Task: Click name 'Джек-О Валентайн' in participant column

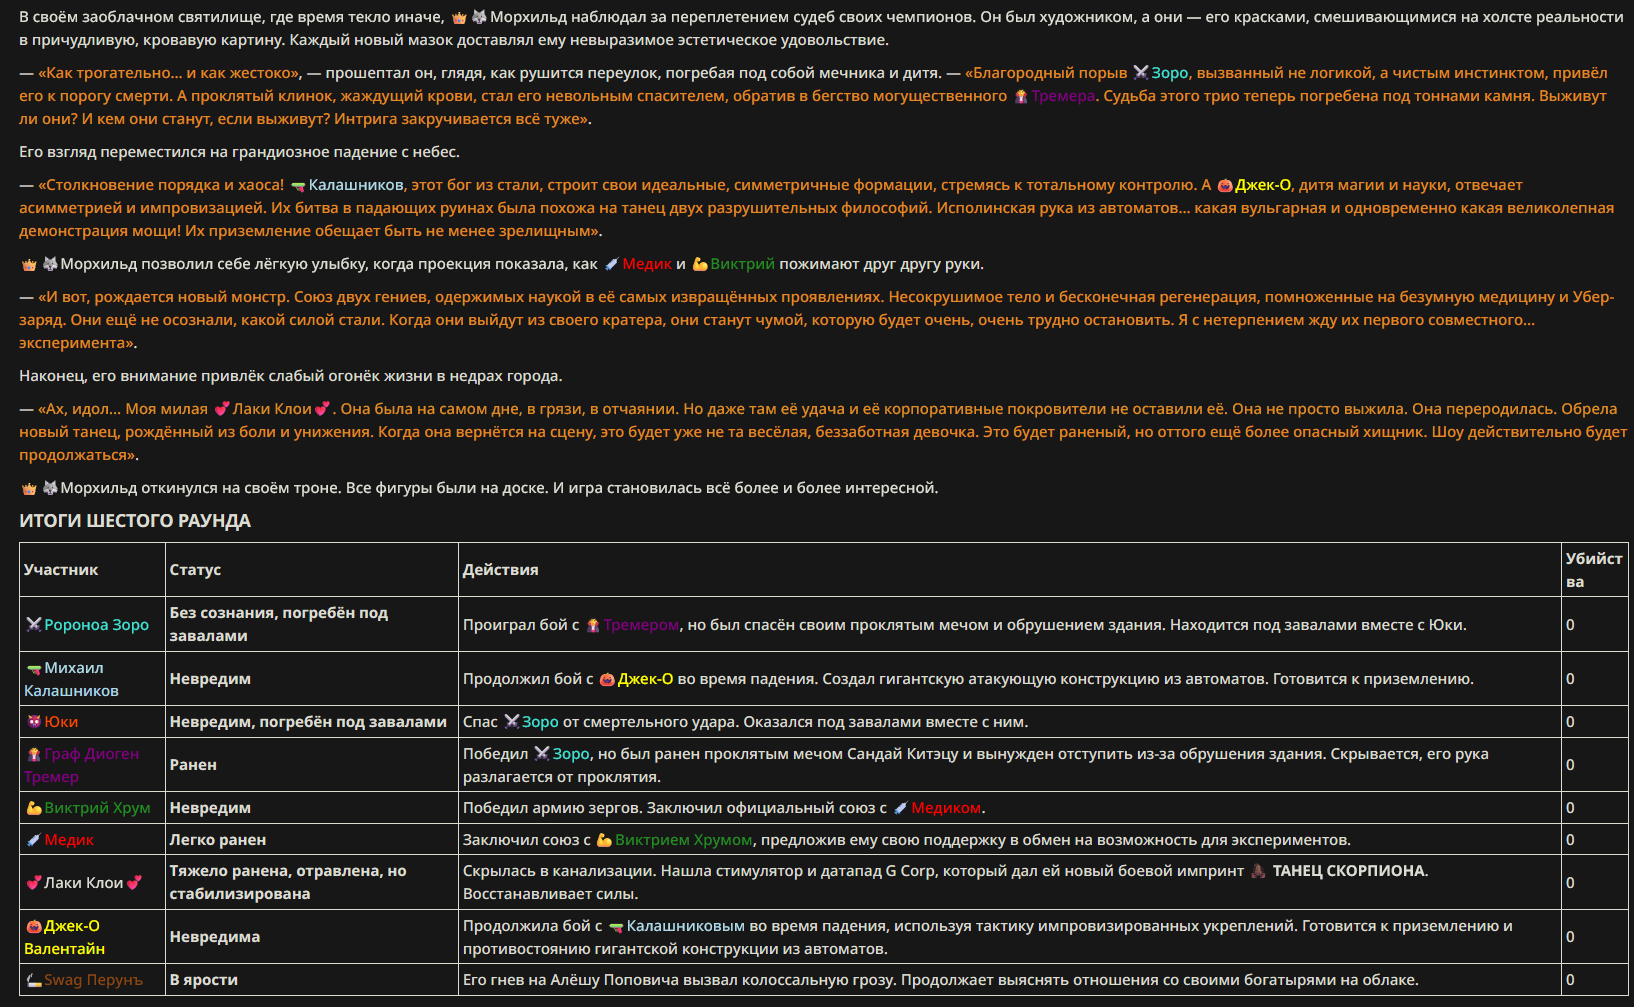Action: [64, 937]
